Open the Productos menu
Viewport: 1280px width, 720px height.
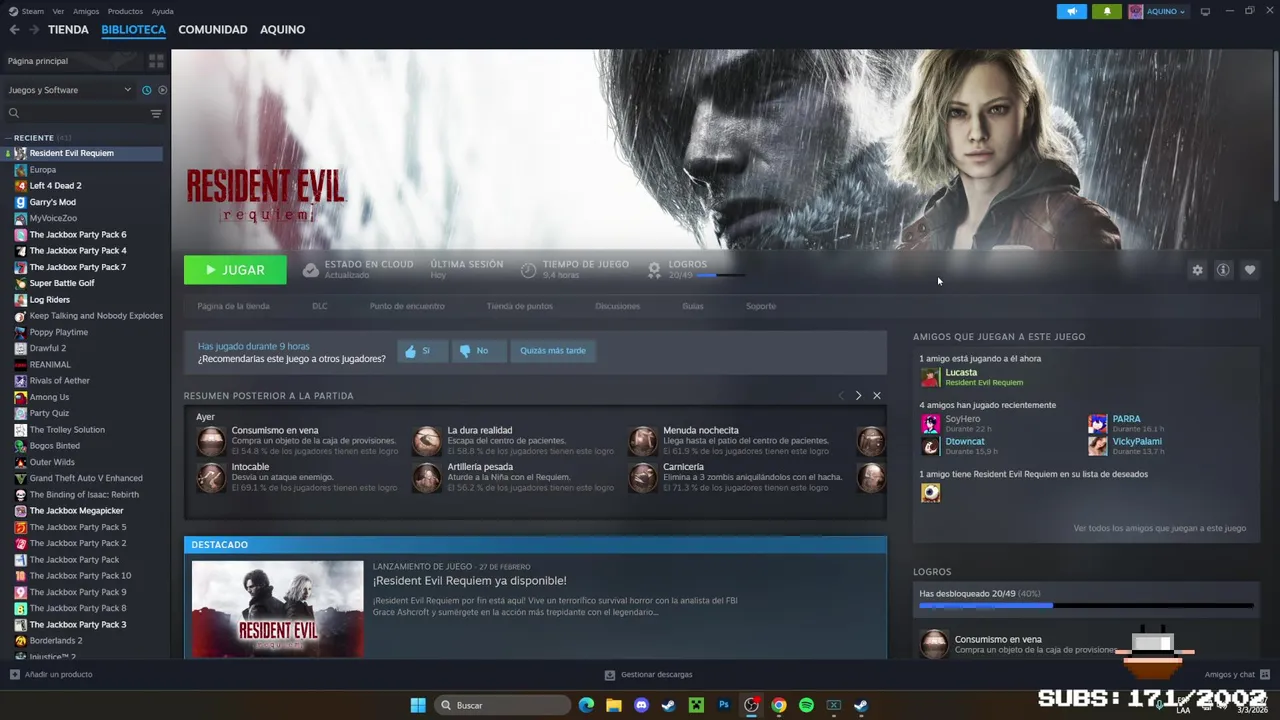(125, 11)
